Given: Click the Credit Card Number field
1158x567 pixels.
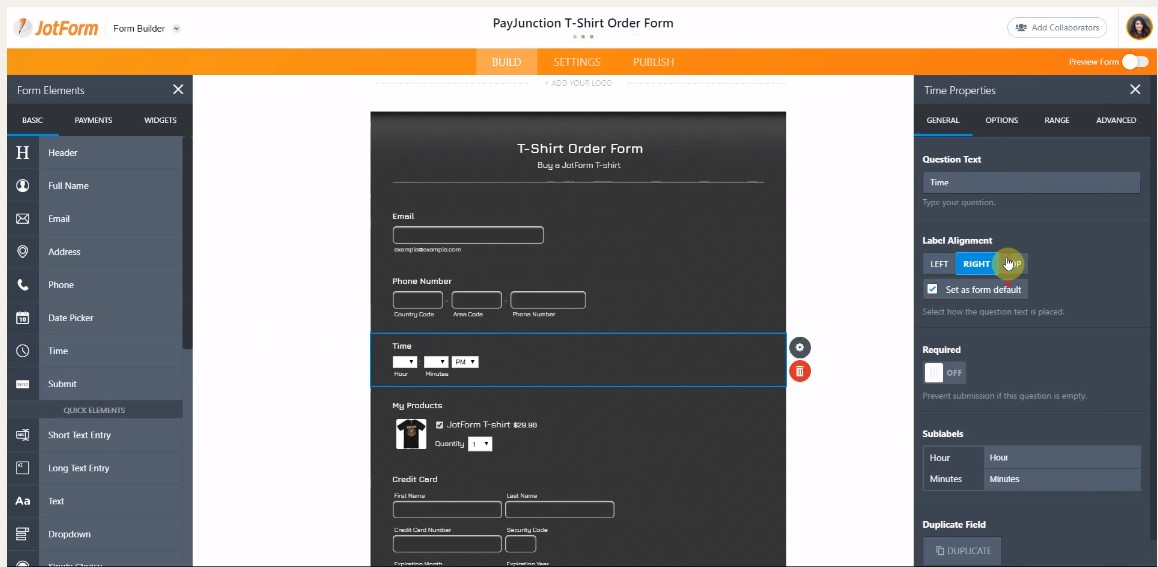Looking at the screenshot, I should [448, 544].
